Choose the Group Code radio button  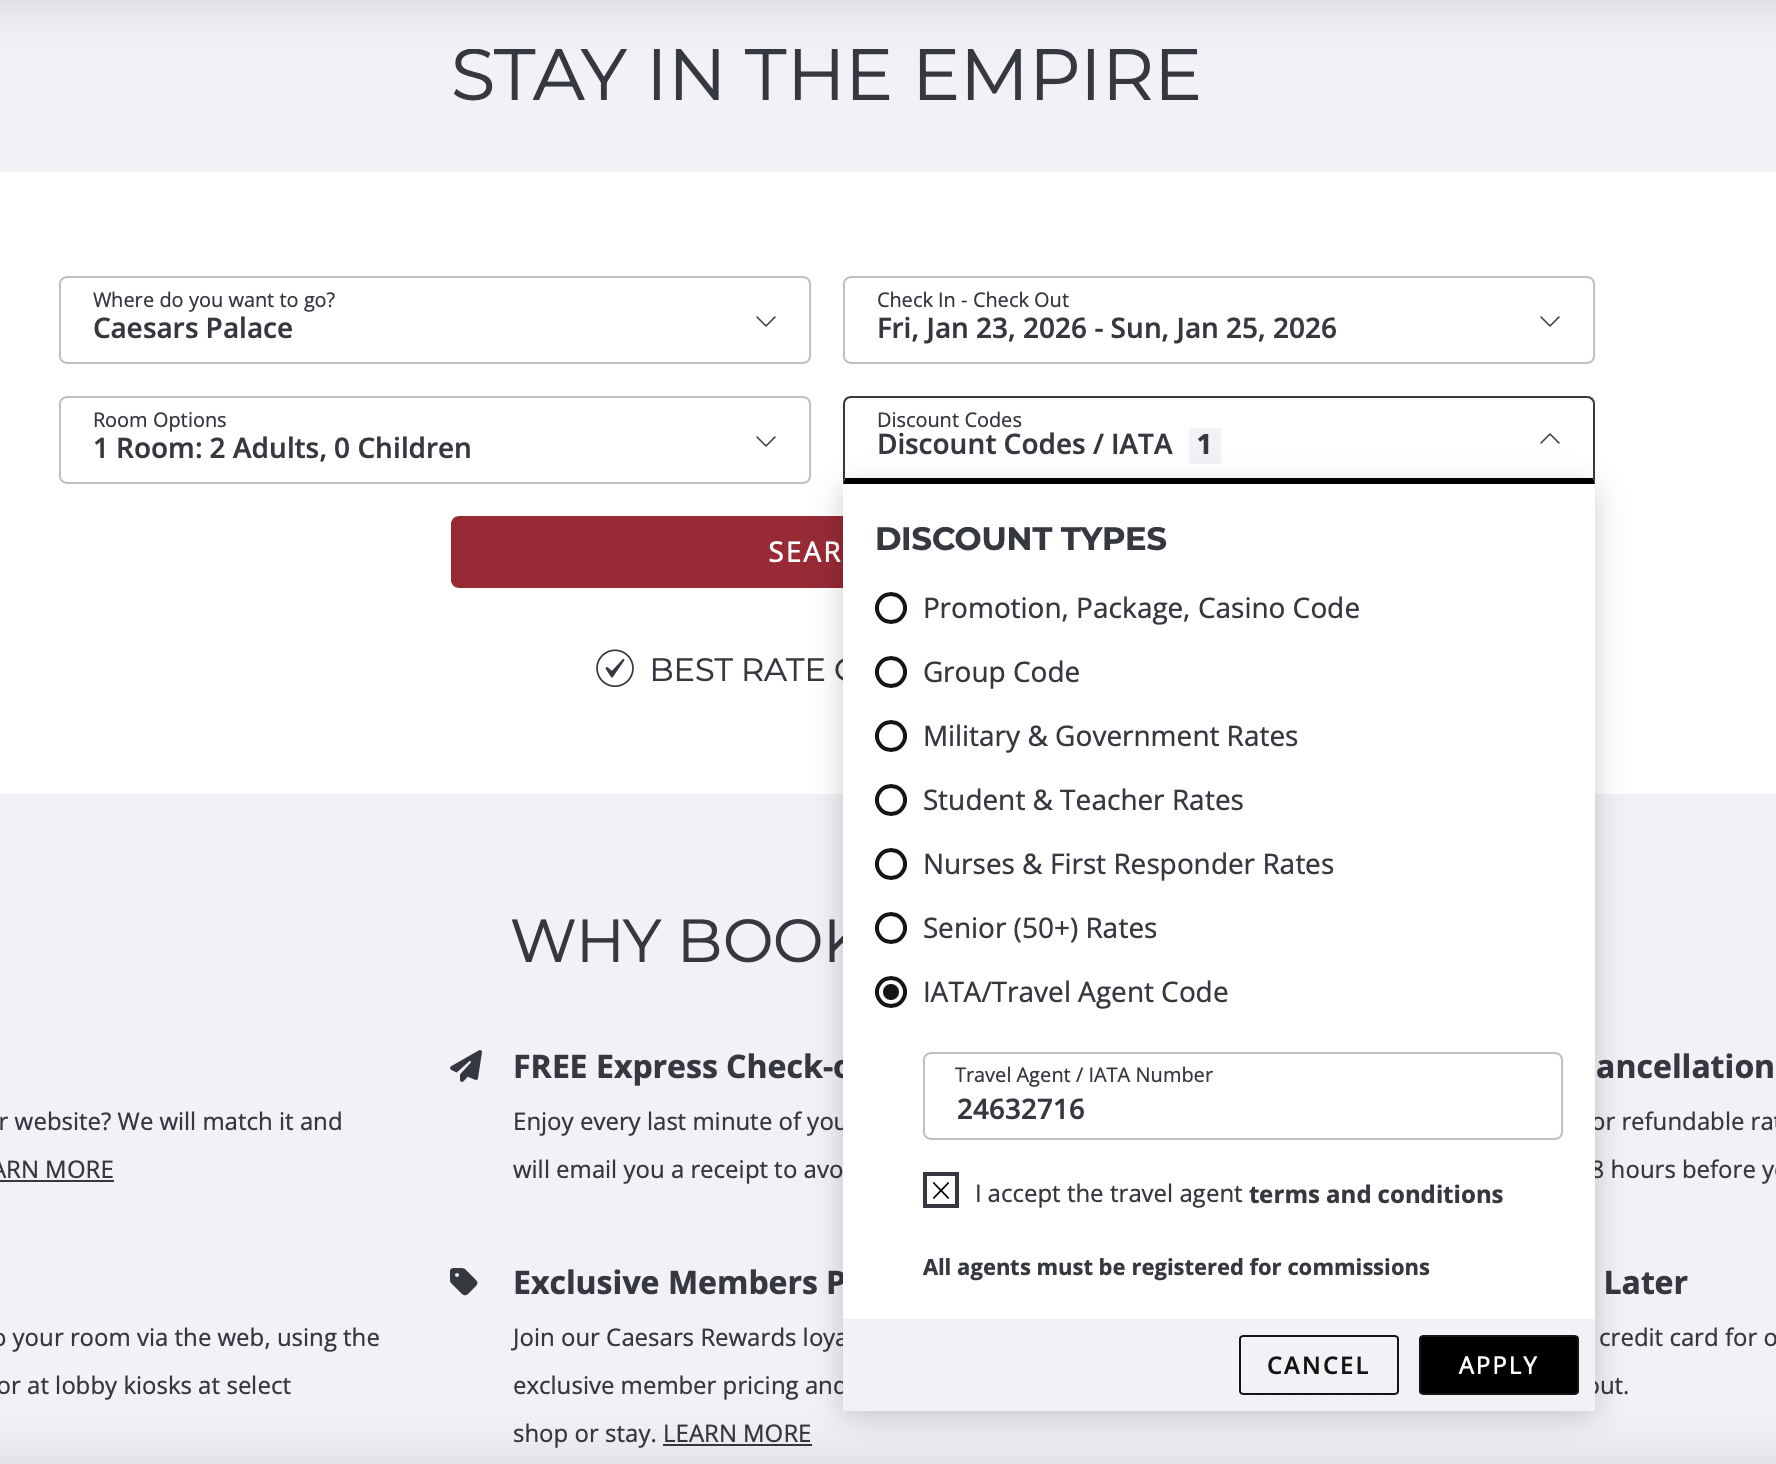(891, 672)
